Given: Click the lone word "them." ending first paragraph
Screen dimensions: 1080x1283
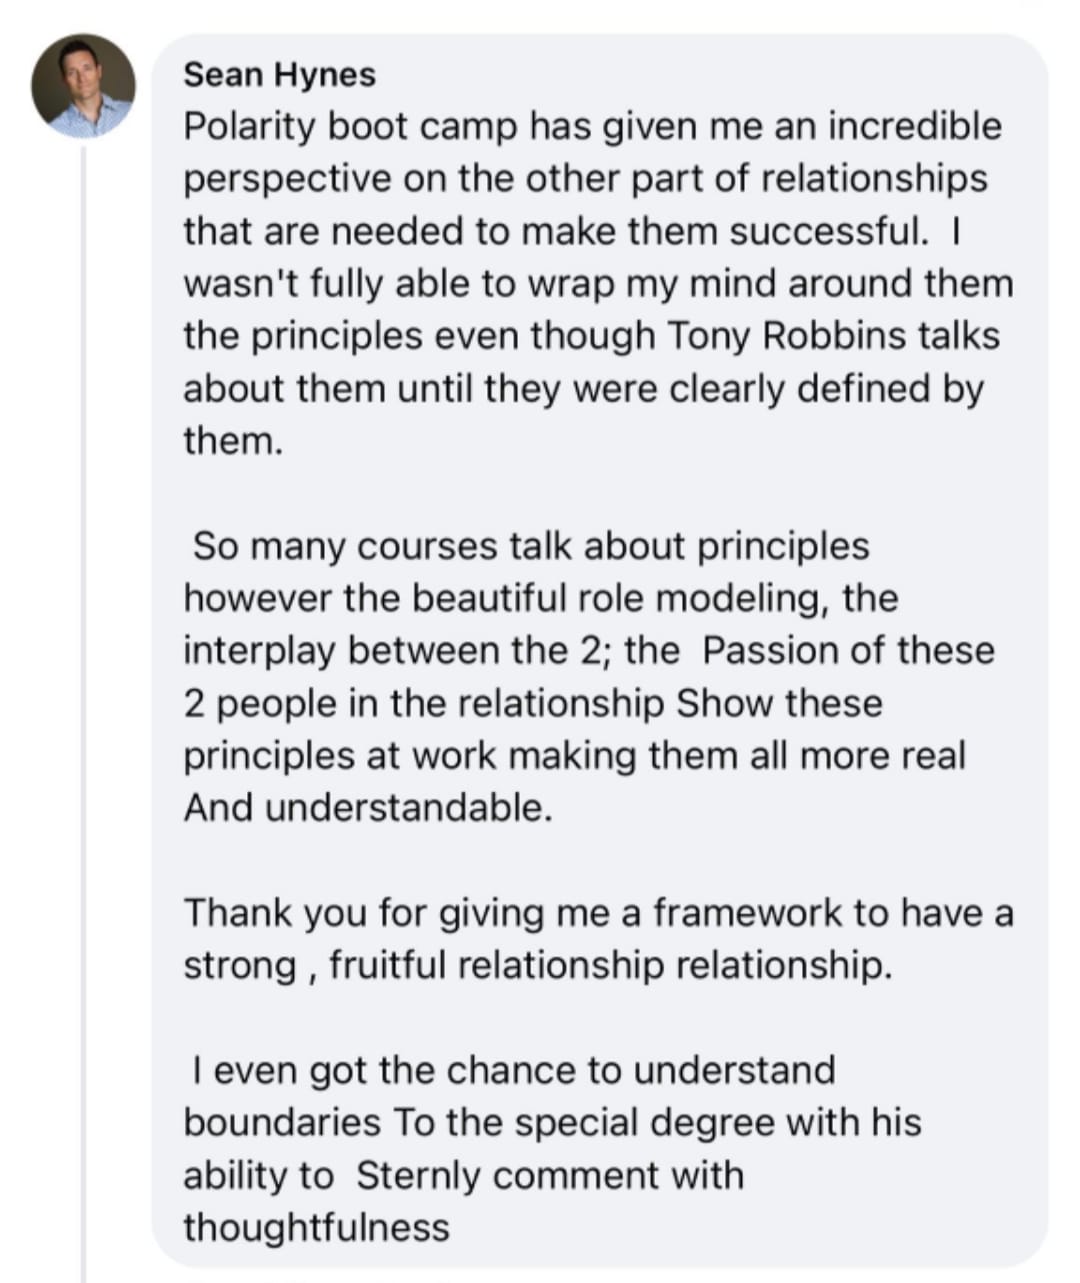Looking at the screenshot, I should click(234, 441).
